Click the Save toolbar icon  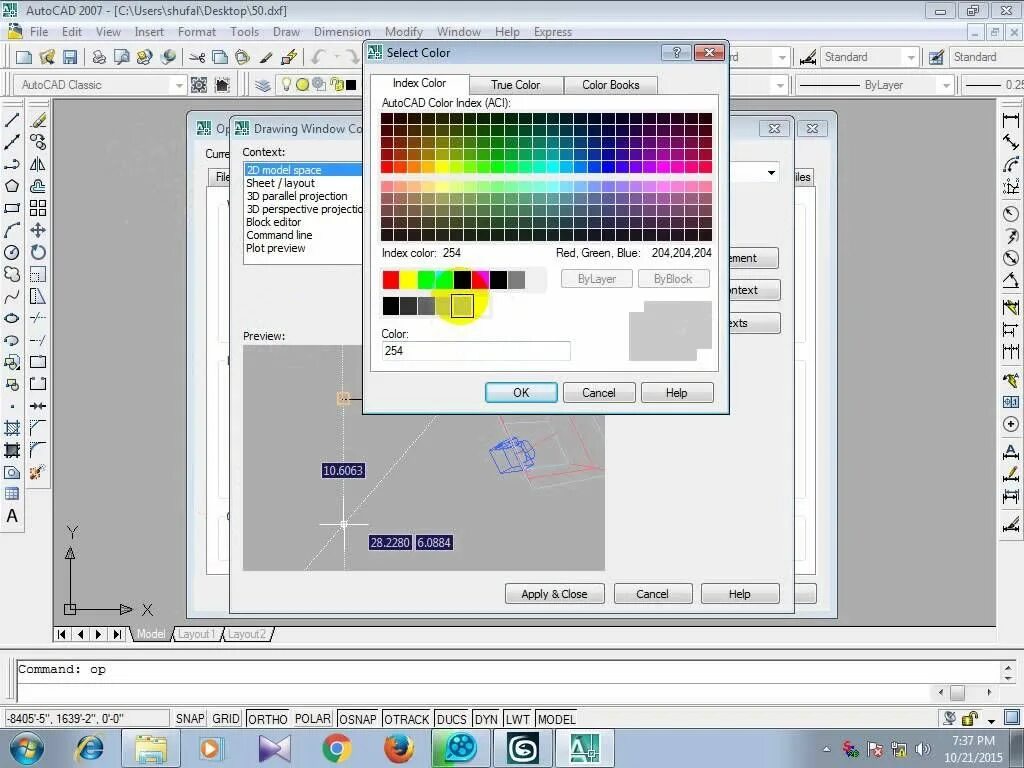[70, 57]
